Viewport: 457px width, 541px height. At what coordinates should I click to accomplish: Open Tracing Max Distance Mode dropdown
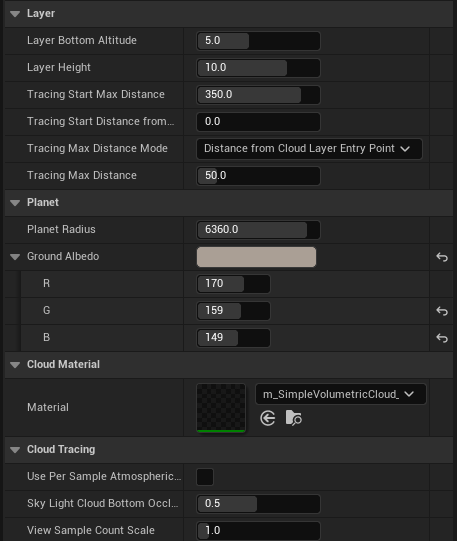[309, 149]
